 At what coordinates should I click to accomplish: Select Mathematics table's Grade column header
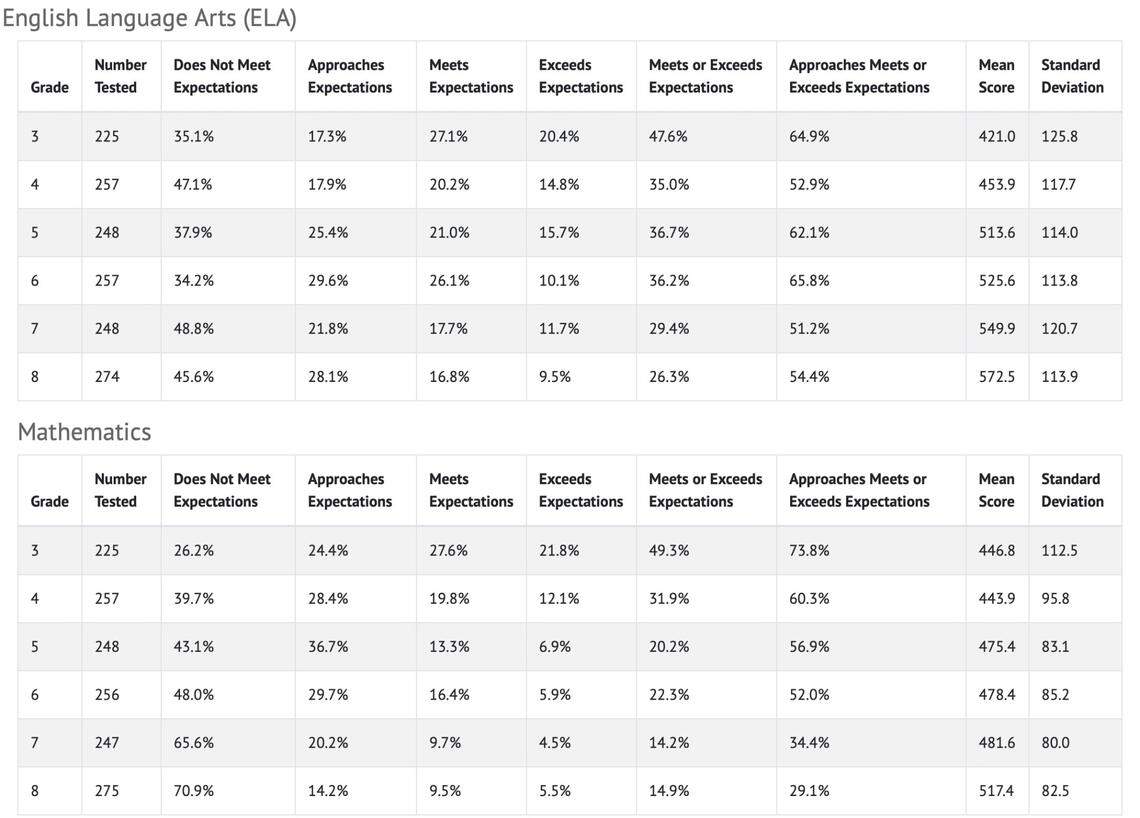click(50, 501)
